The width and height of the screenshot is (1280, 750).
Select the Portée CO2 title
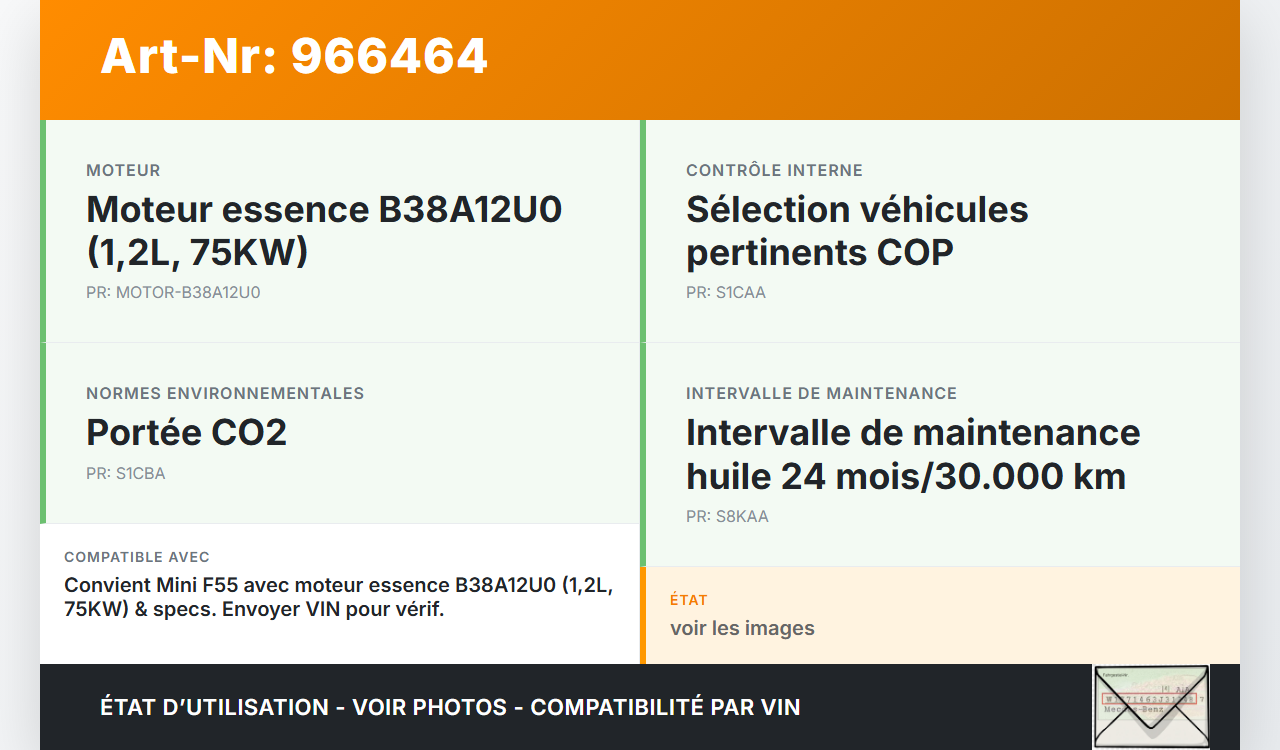click(x=186, y=432)
